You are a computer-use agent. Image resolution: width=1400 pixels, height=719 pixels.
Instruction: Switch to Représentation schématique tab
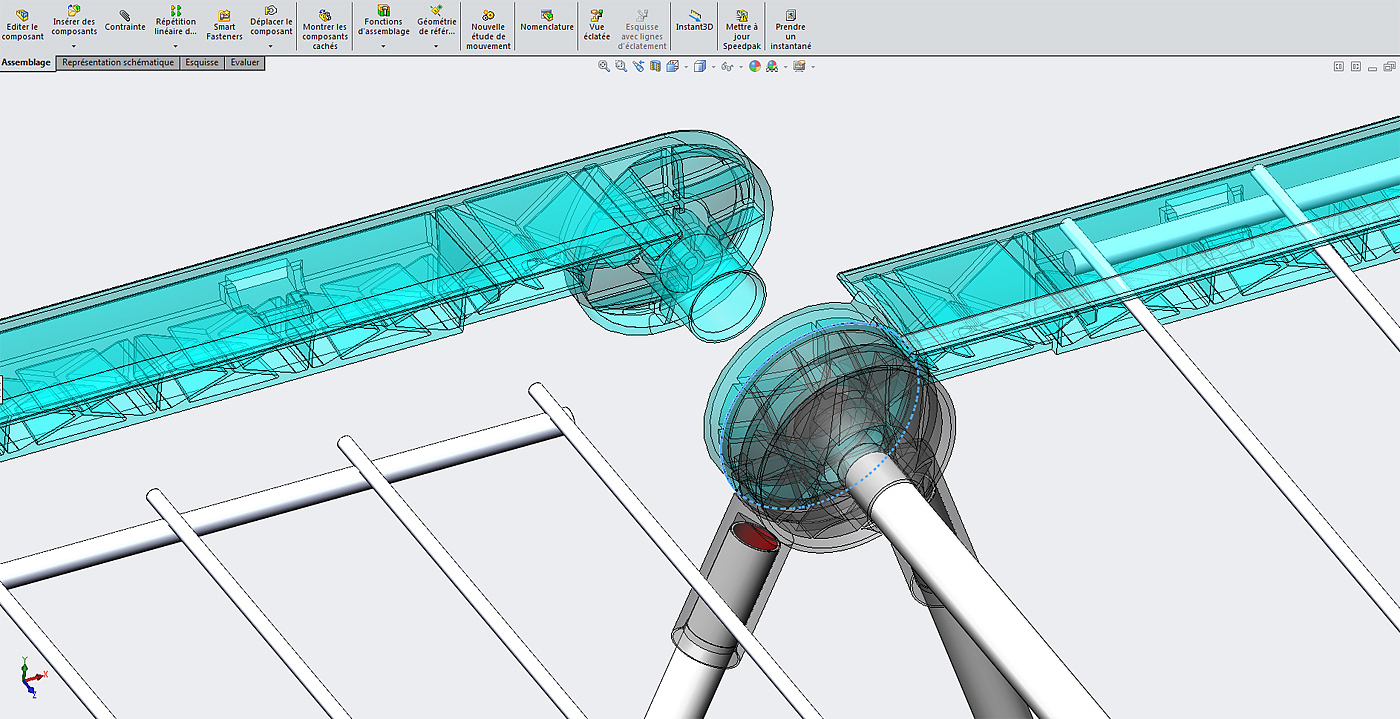118,63
